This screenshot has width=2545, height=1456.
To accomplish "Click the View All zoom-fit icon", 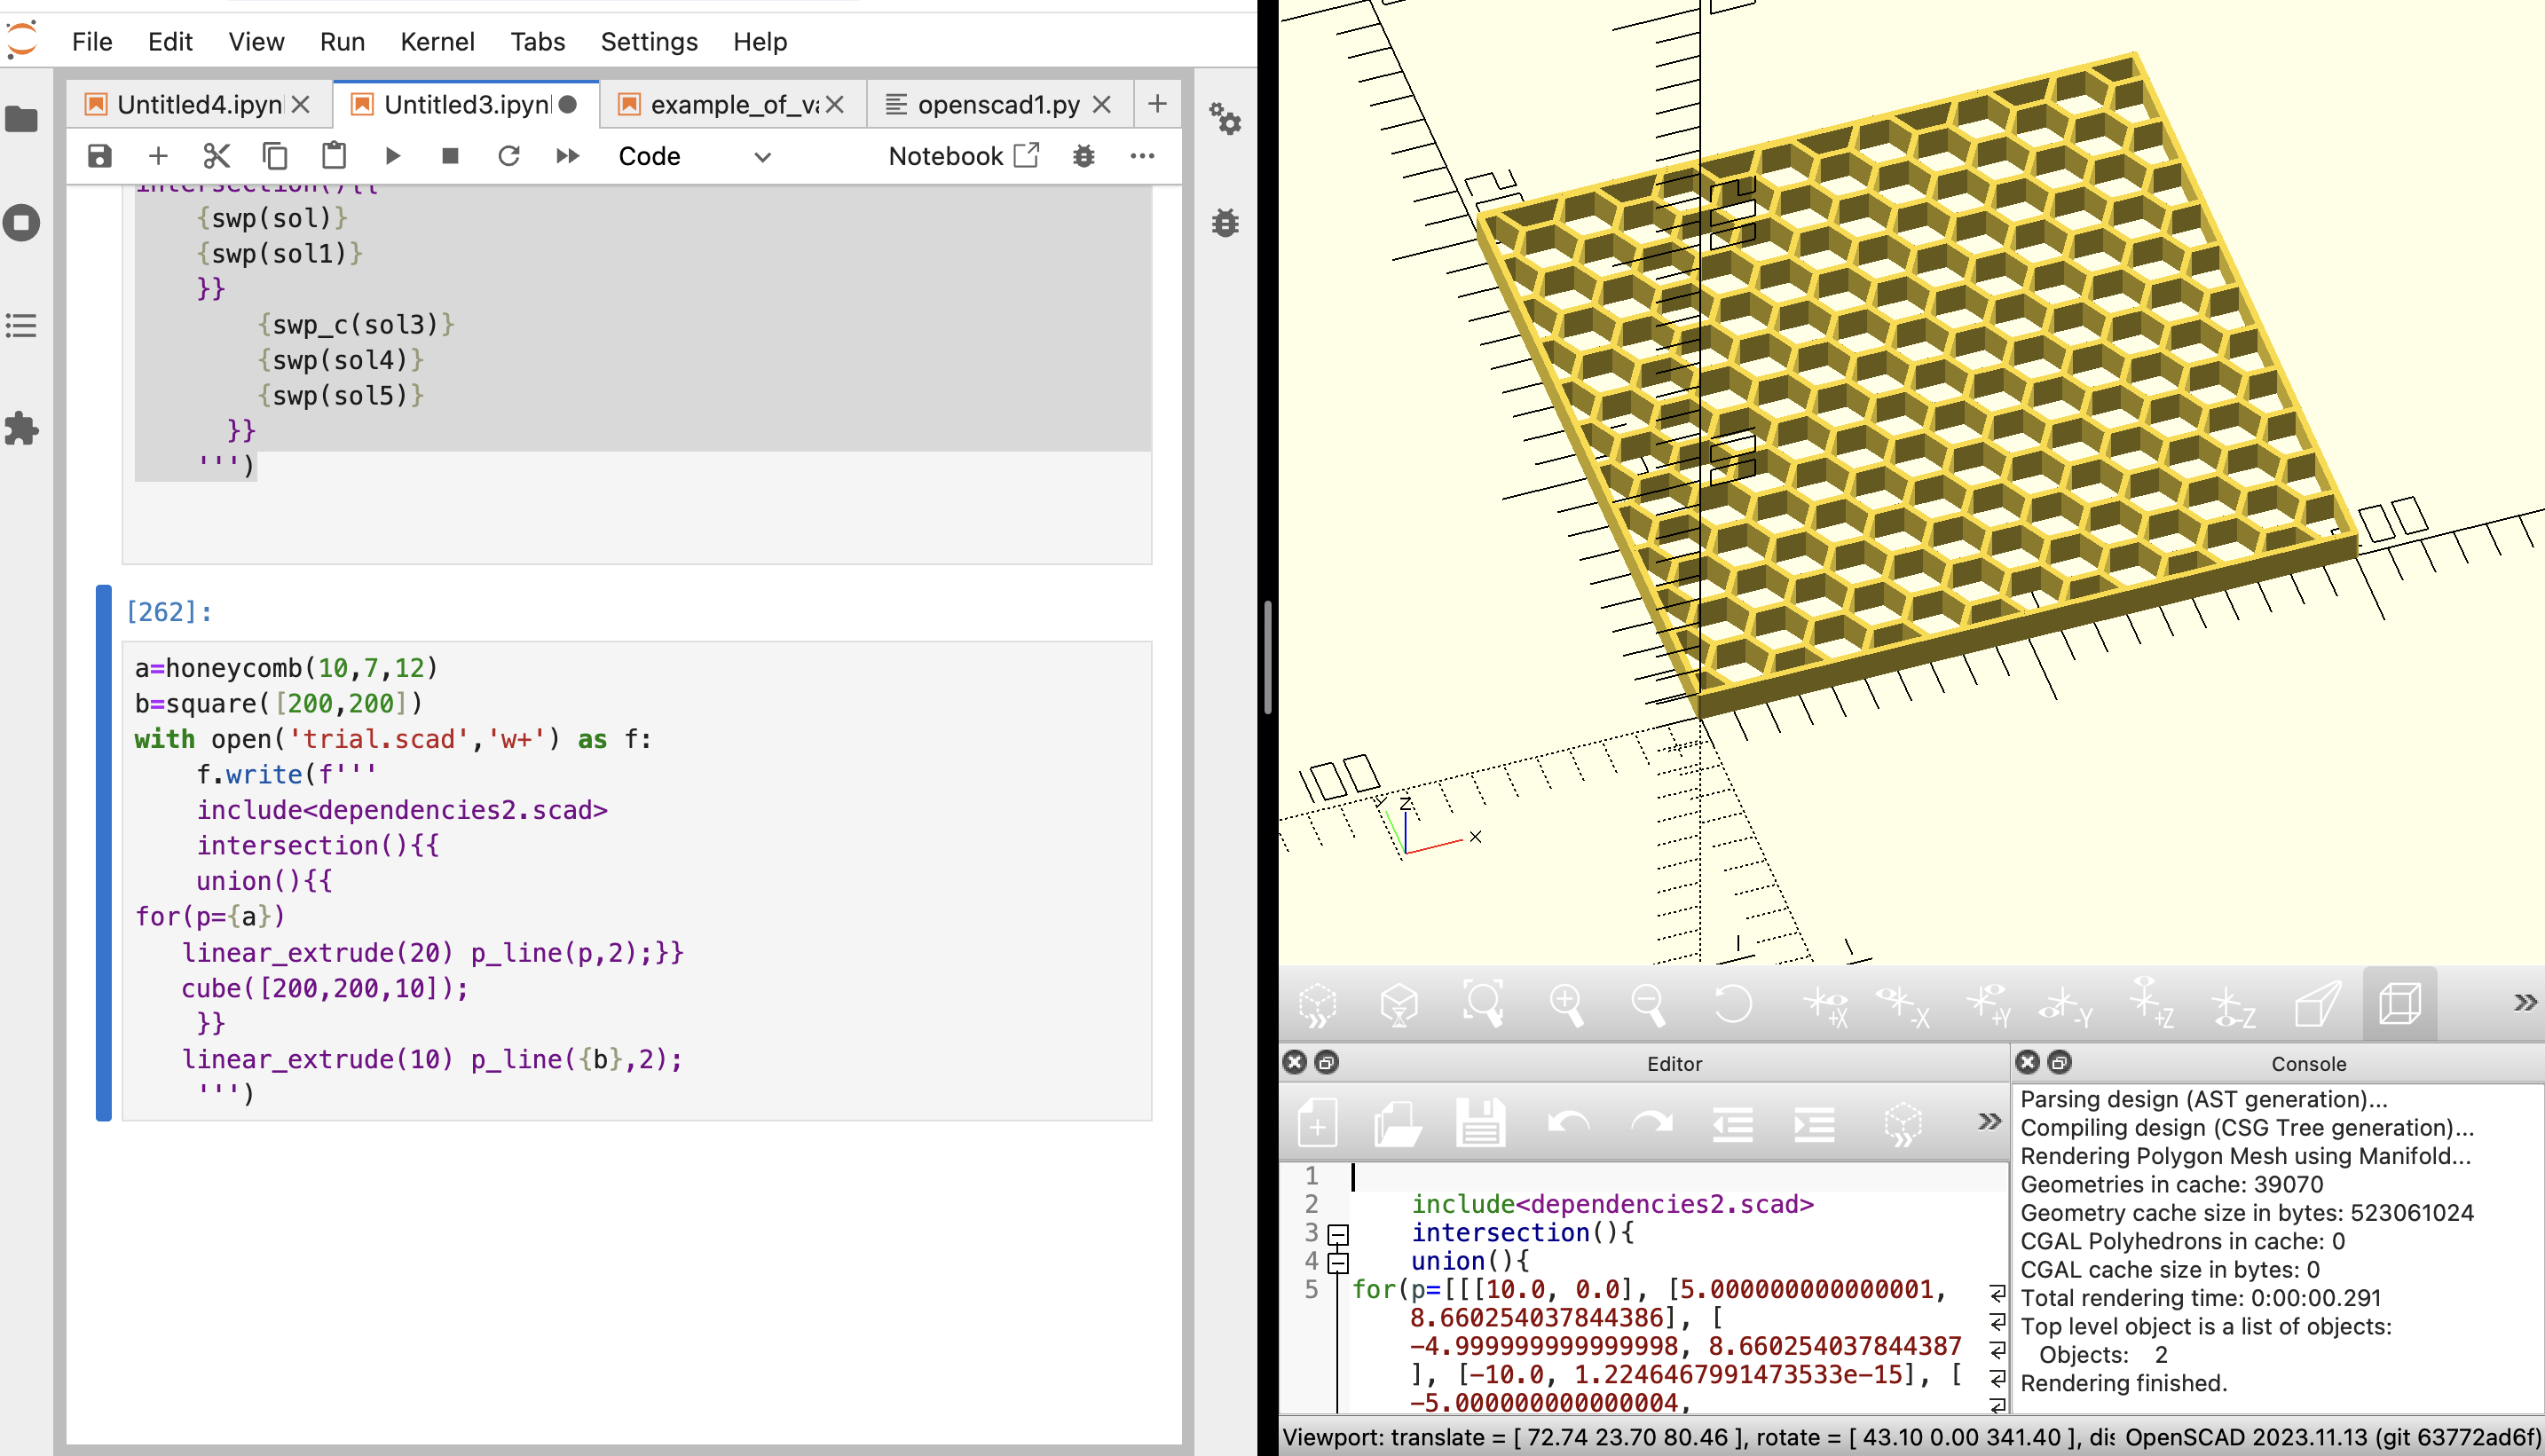I will click(x=1482, y=1003).
